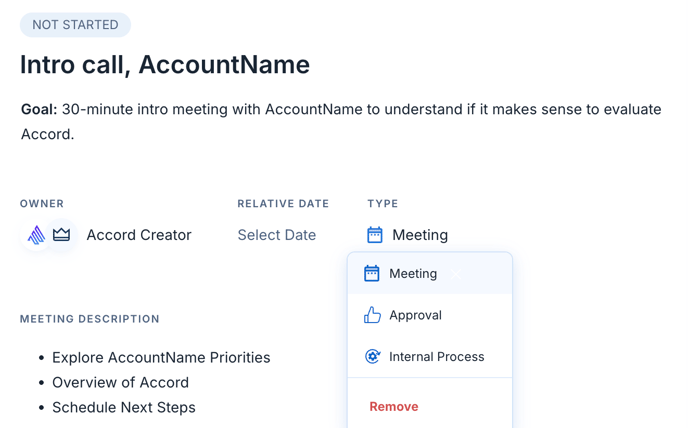Viewport: 688px width, 428px height.
Task: Click the crown icon beside Accord Creator
Action: [61, 235]
